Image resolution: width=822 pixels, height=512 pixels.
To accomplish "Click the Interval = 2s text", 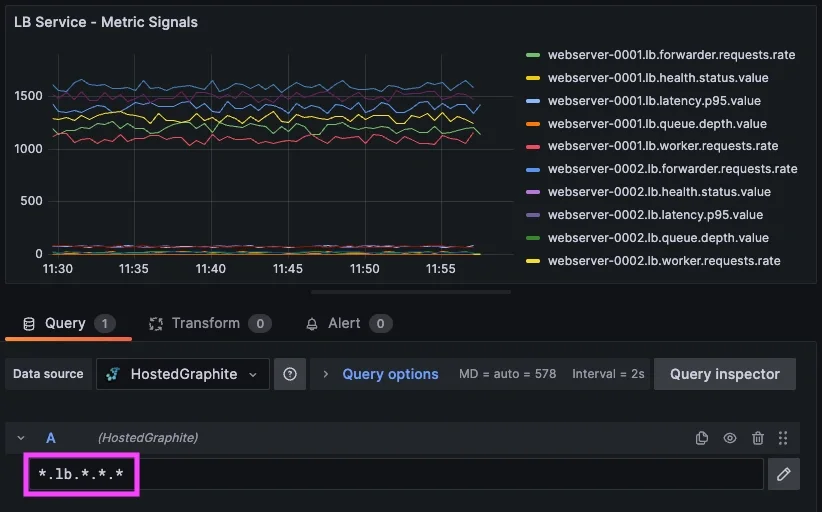I will coord(608,374).
